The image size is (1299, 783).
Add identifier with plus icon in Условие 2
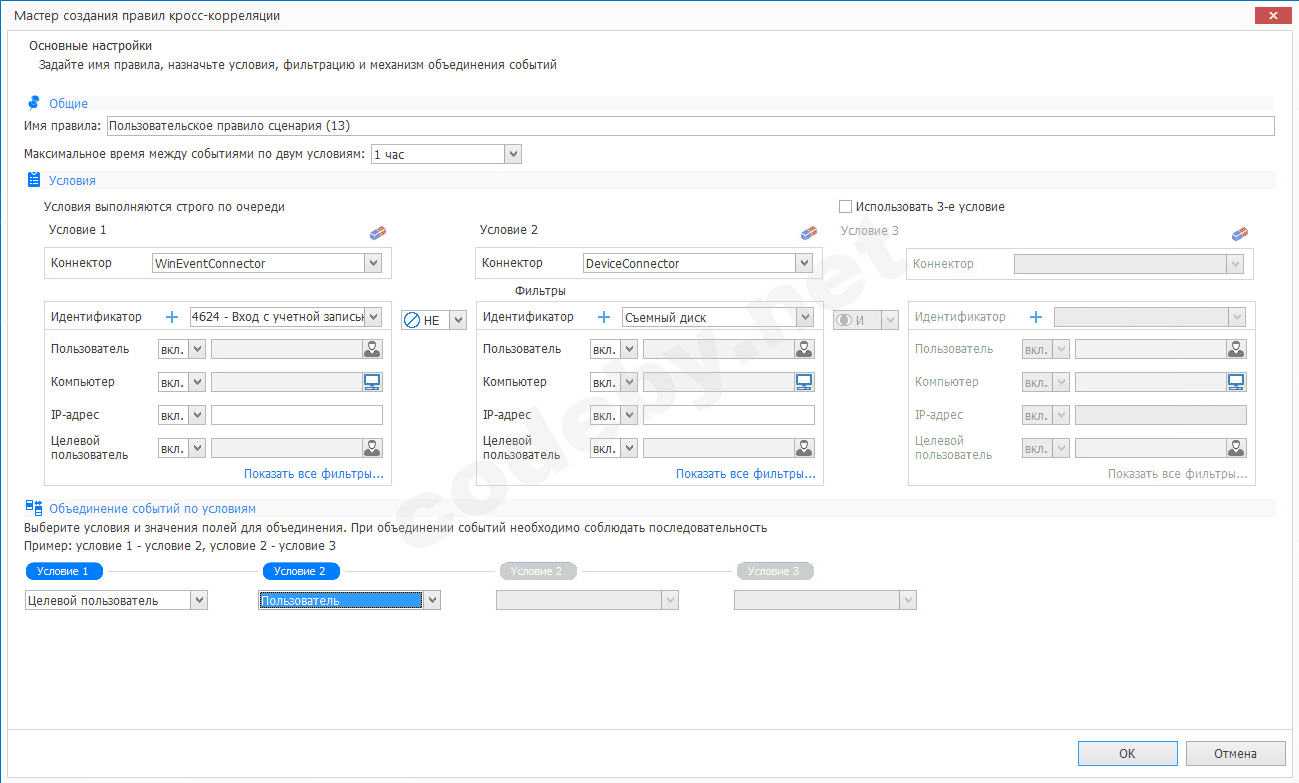[603, 317]
